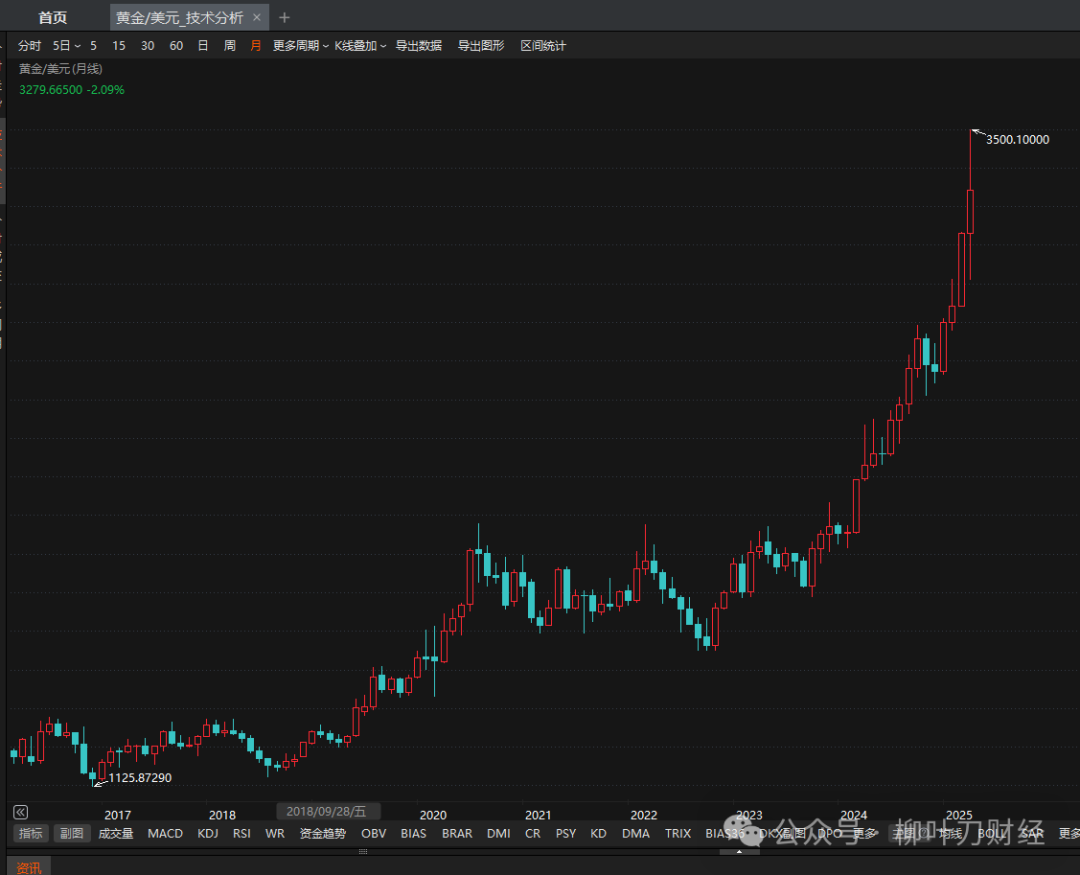Viewport: 1080px width, 875px height.
Task: Click the 2017 year axis label
Action: click(x=117, y=815)
